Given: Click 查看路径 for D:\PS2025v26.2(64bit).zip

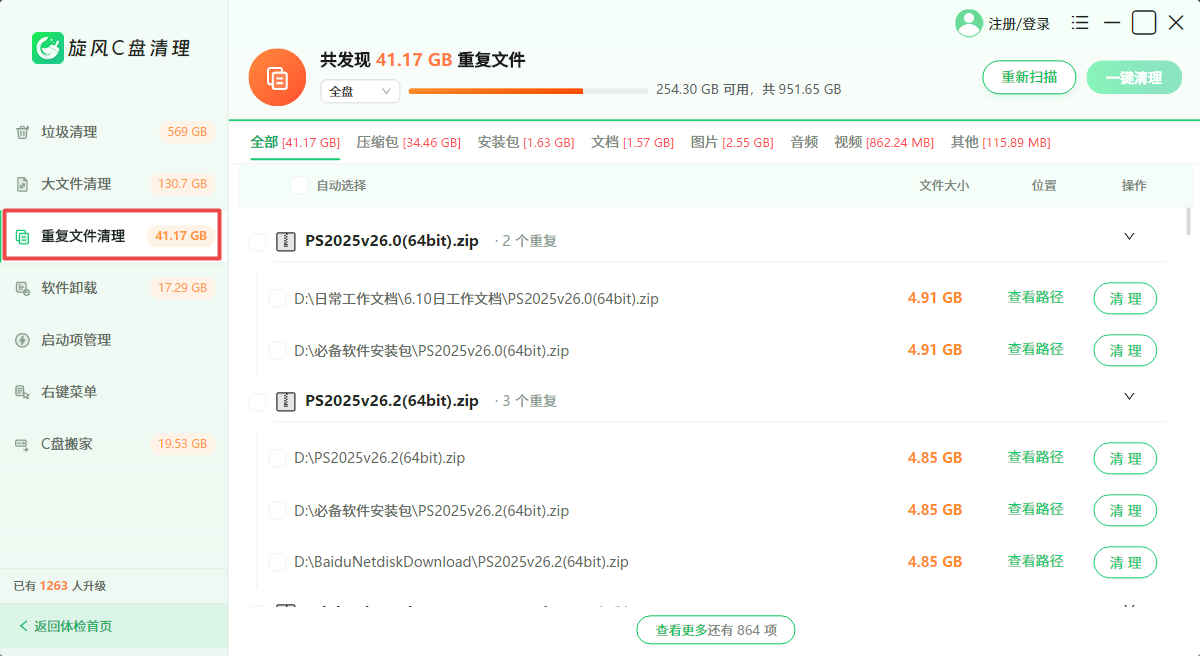Looking at the screenshot, I should tap(1035, 457).
